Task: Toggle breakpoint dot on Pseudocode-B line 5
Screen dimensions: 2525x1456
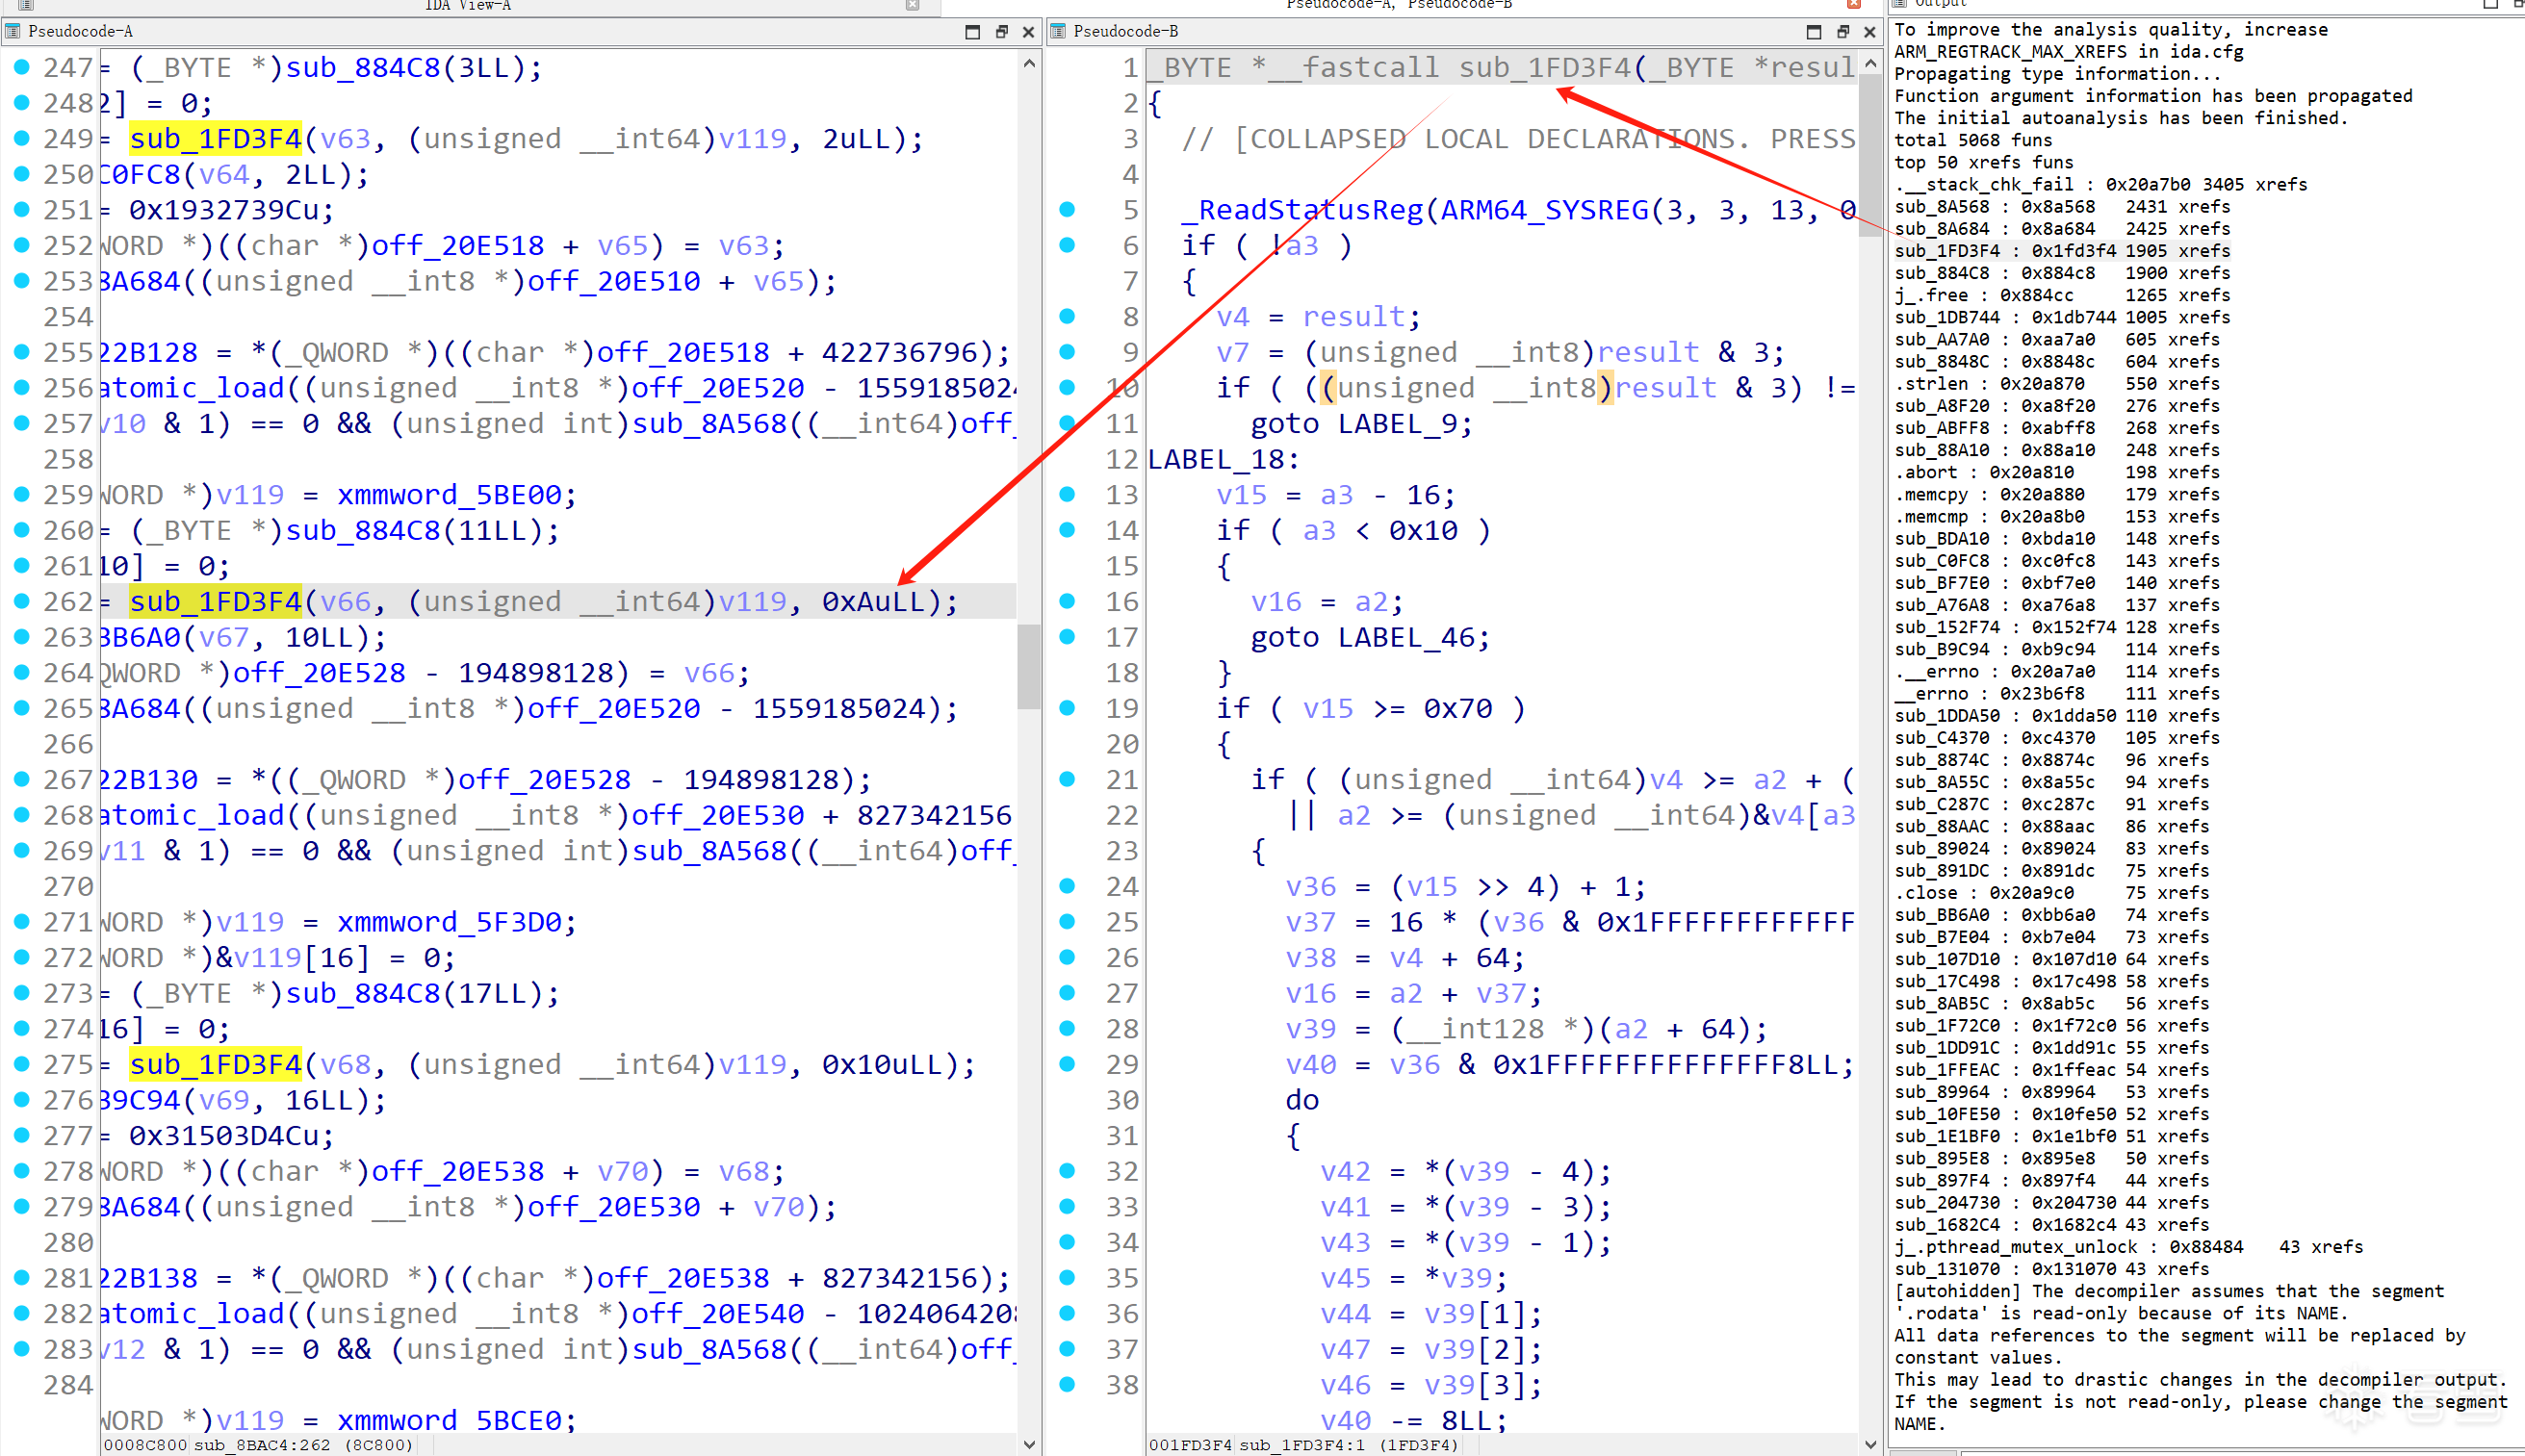Action: click(1067, 209)
